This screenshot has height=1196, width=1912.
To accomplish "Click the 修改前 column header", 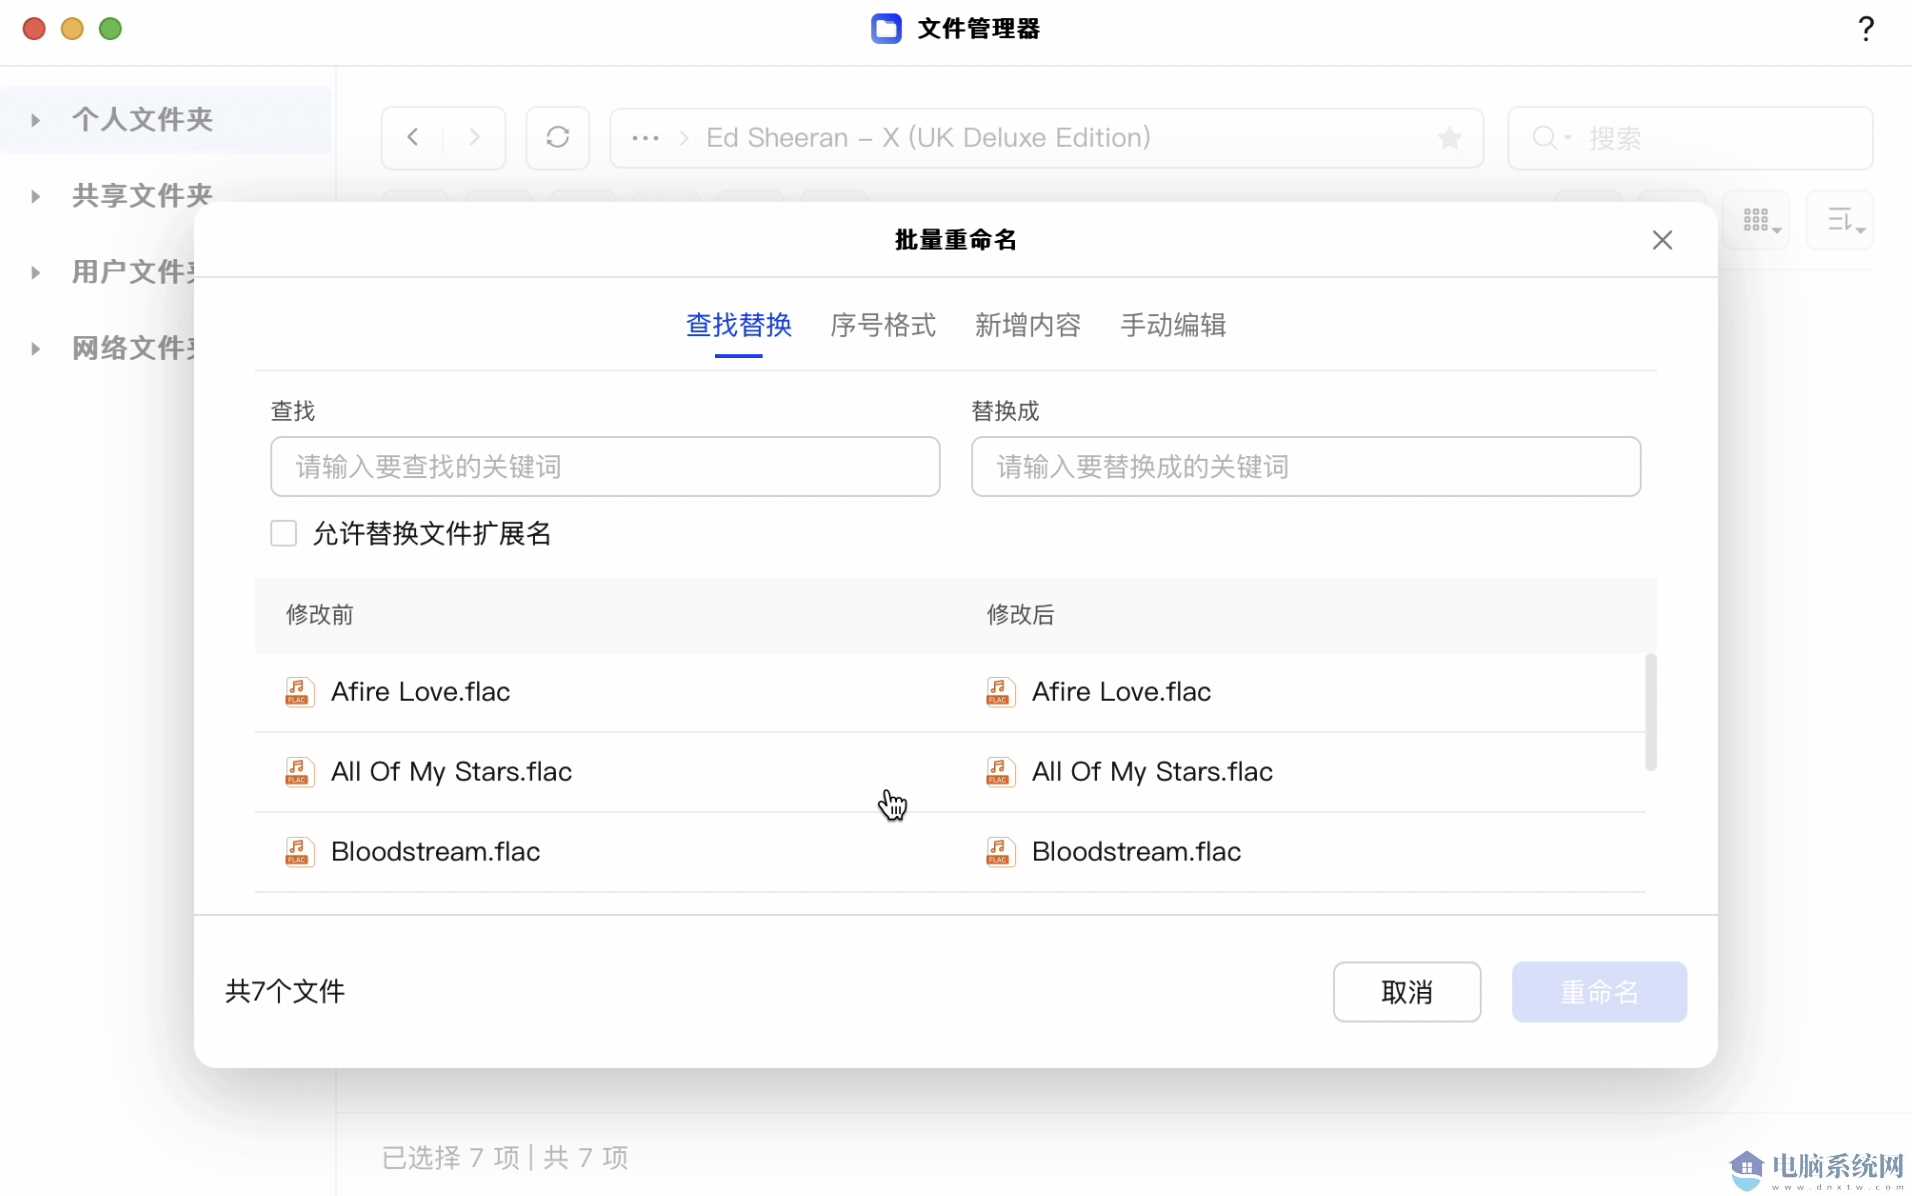I will (x=320, y=614).
